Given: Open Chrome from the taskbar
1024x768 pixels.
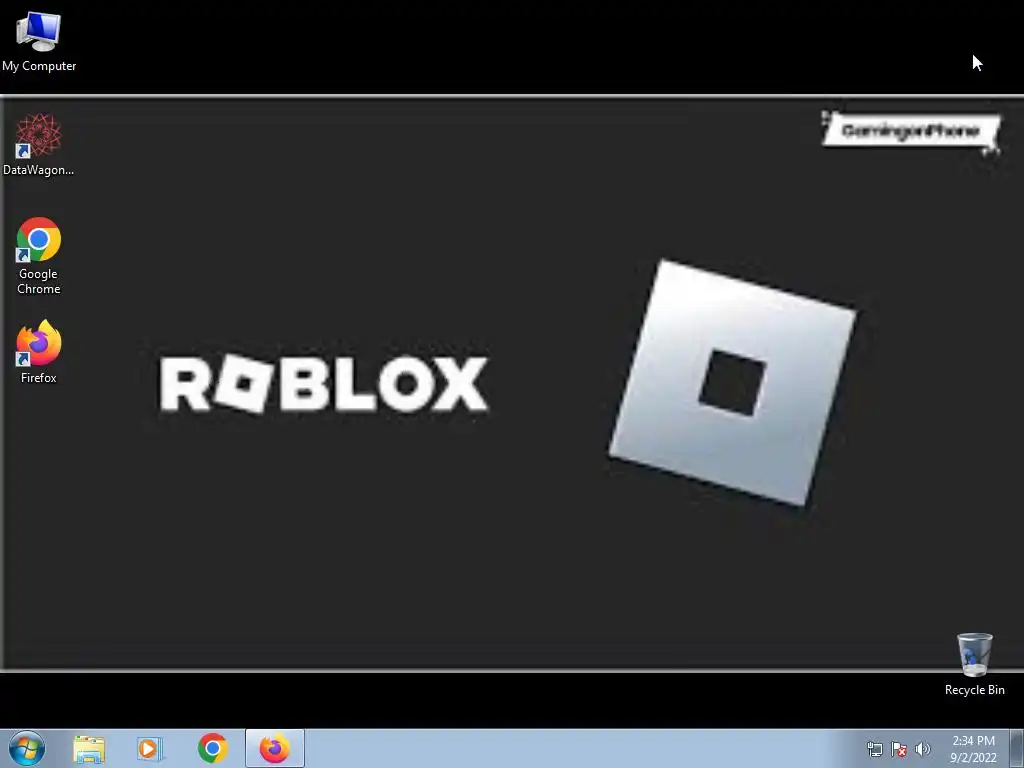Looking at the screenshot, I should pyautogui.click(x=212, y=748).
